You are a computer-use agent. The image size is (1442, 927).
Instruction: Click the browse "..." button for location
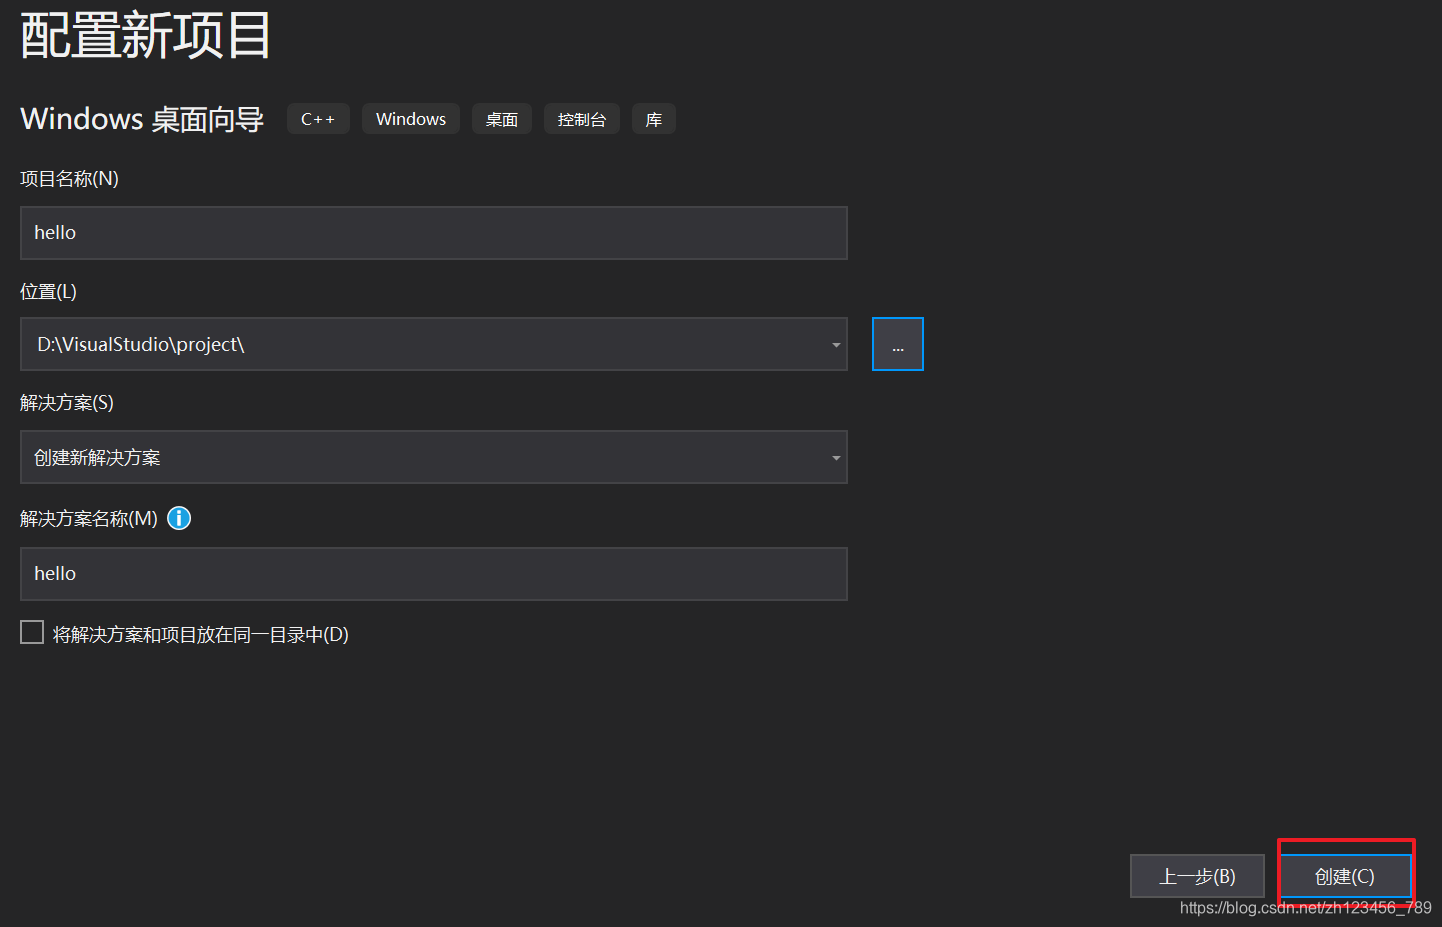coord(898,344)
